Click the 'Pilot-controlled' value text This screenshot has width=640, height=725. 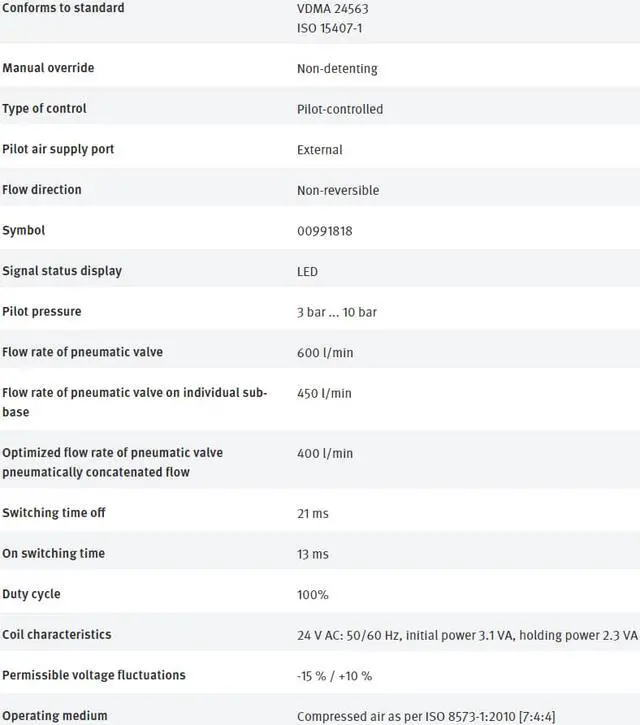(340, 109)
